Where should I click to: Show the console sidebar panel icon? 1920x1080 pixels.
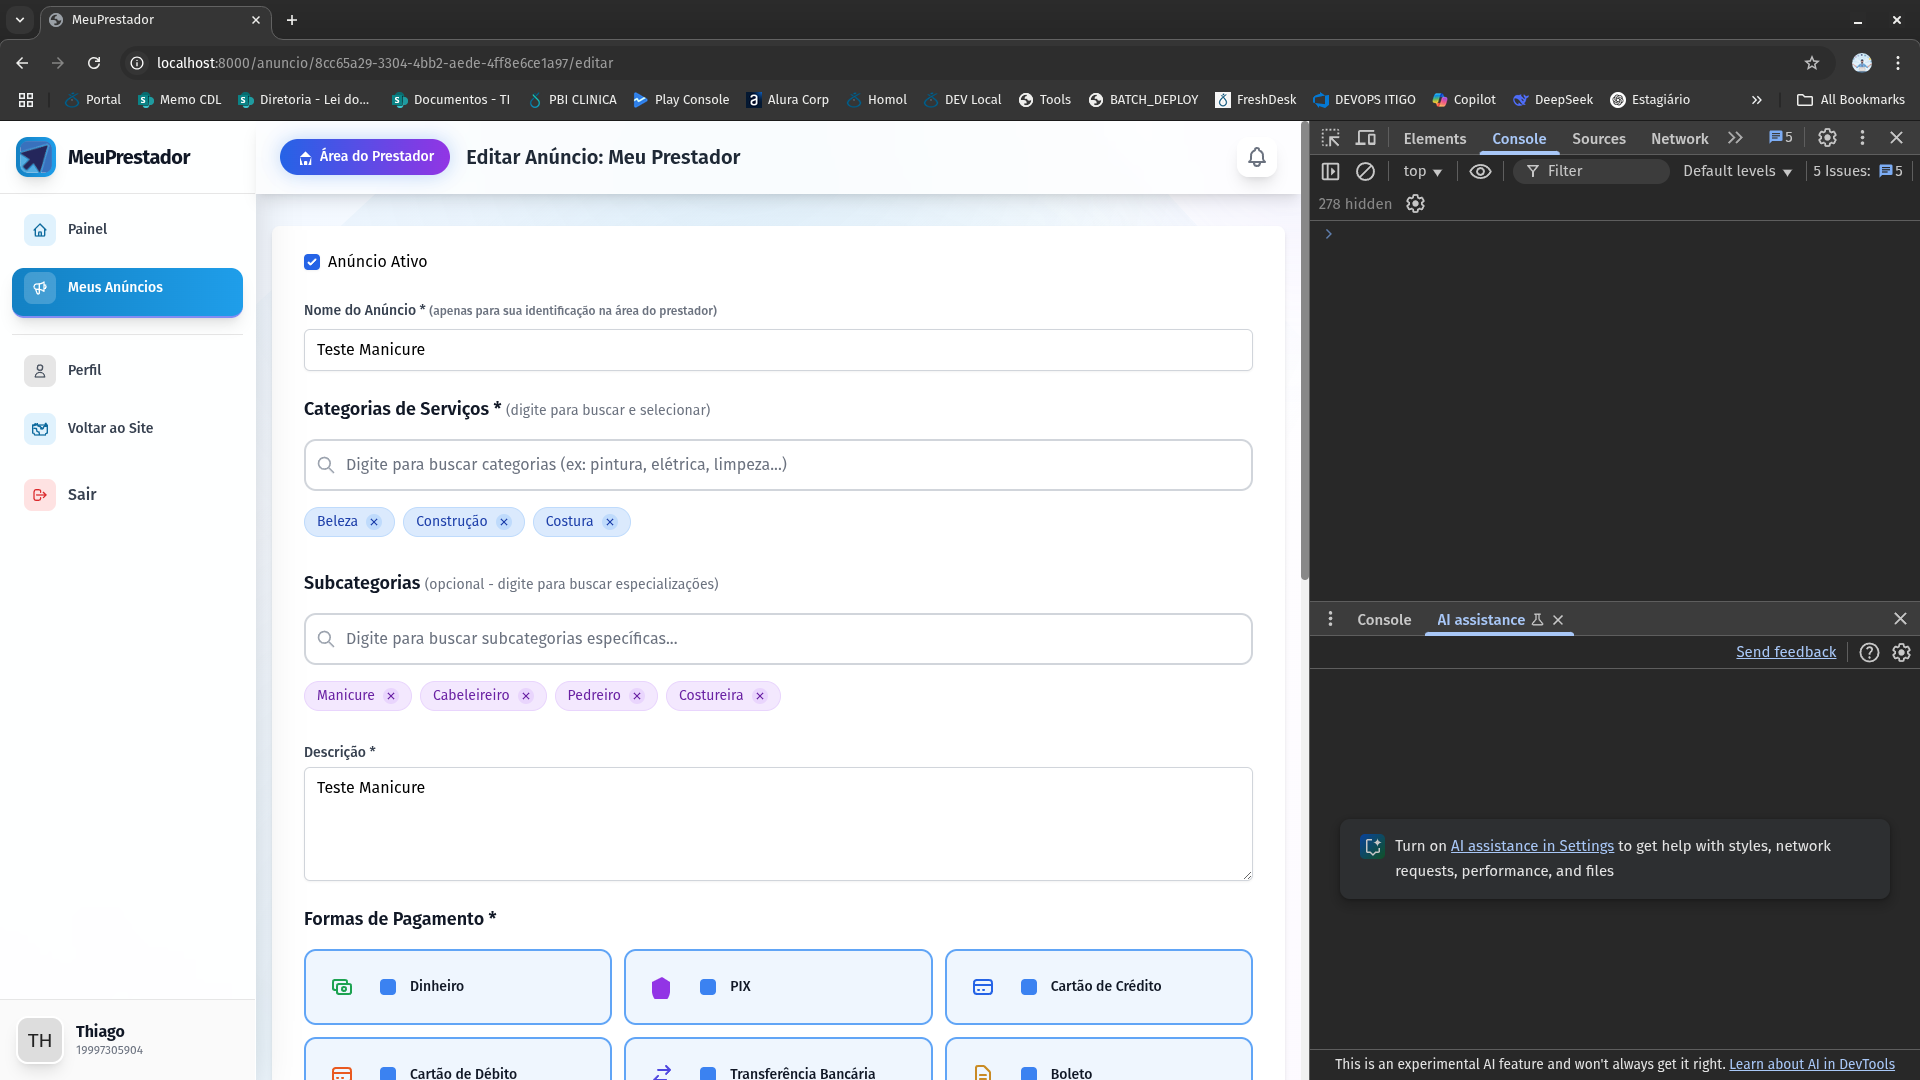tap(1330, 172)
